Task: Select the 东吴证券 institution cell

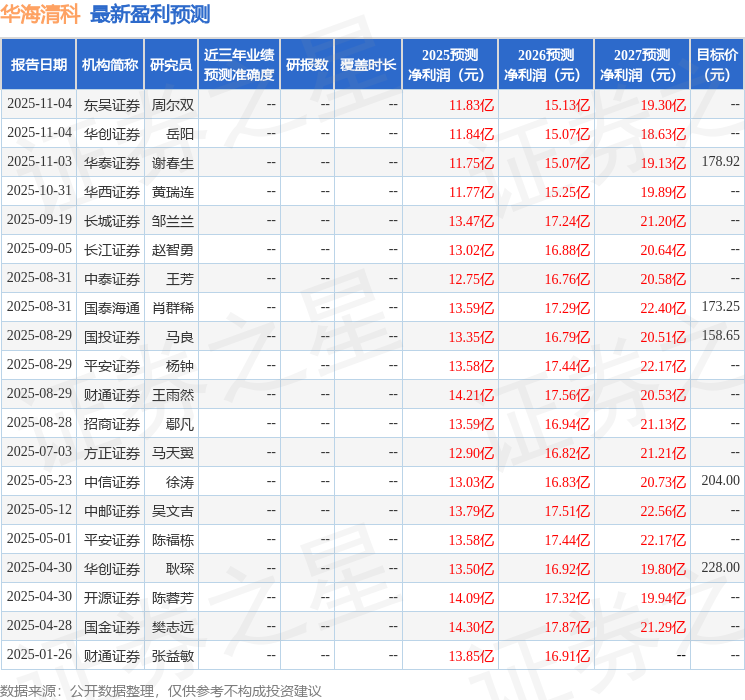Action: point(112,105)
